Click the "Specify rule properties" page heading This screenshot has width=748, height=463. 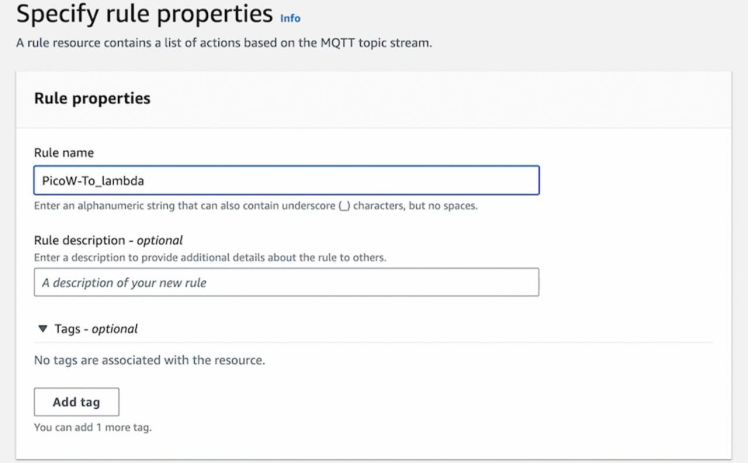pos(144,15)
